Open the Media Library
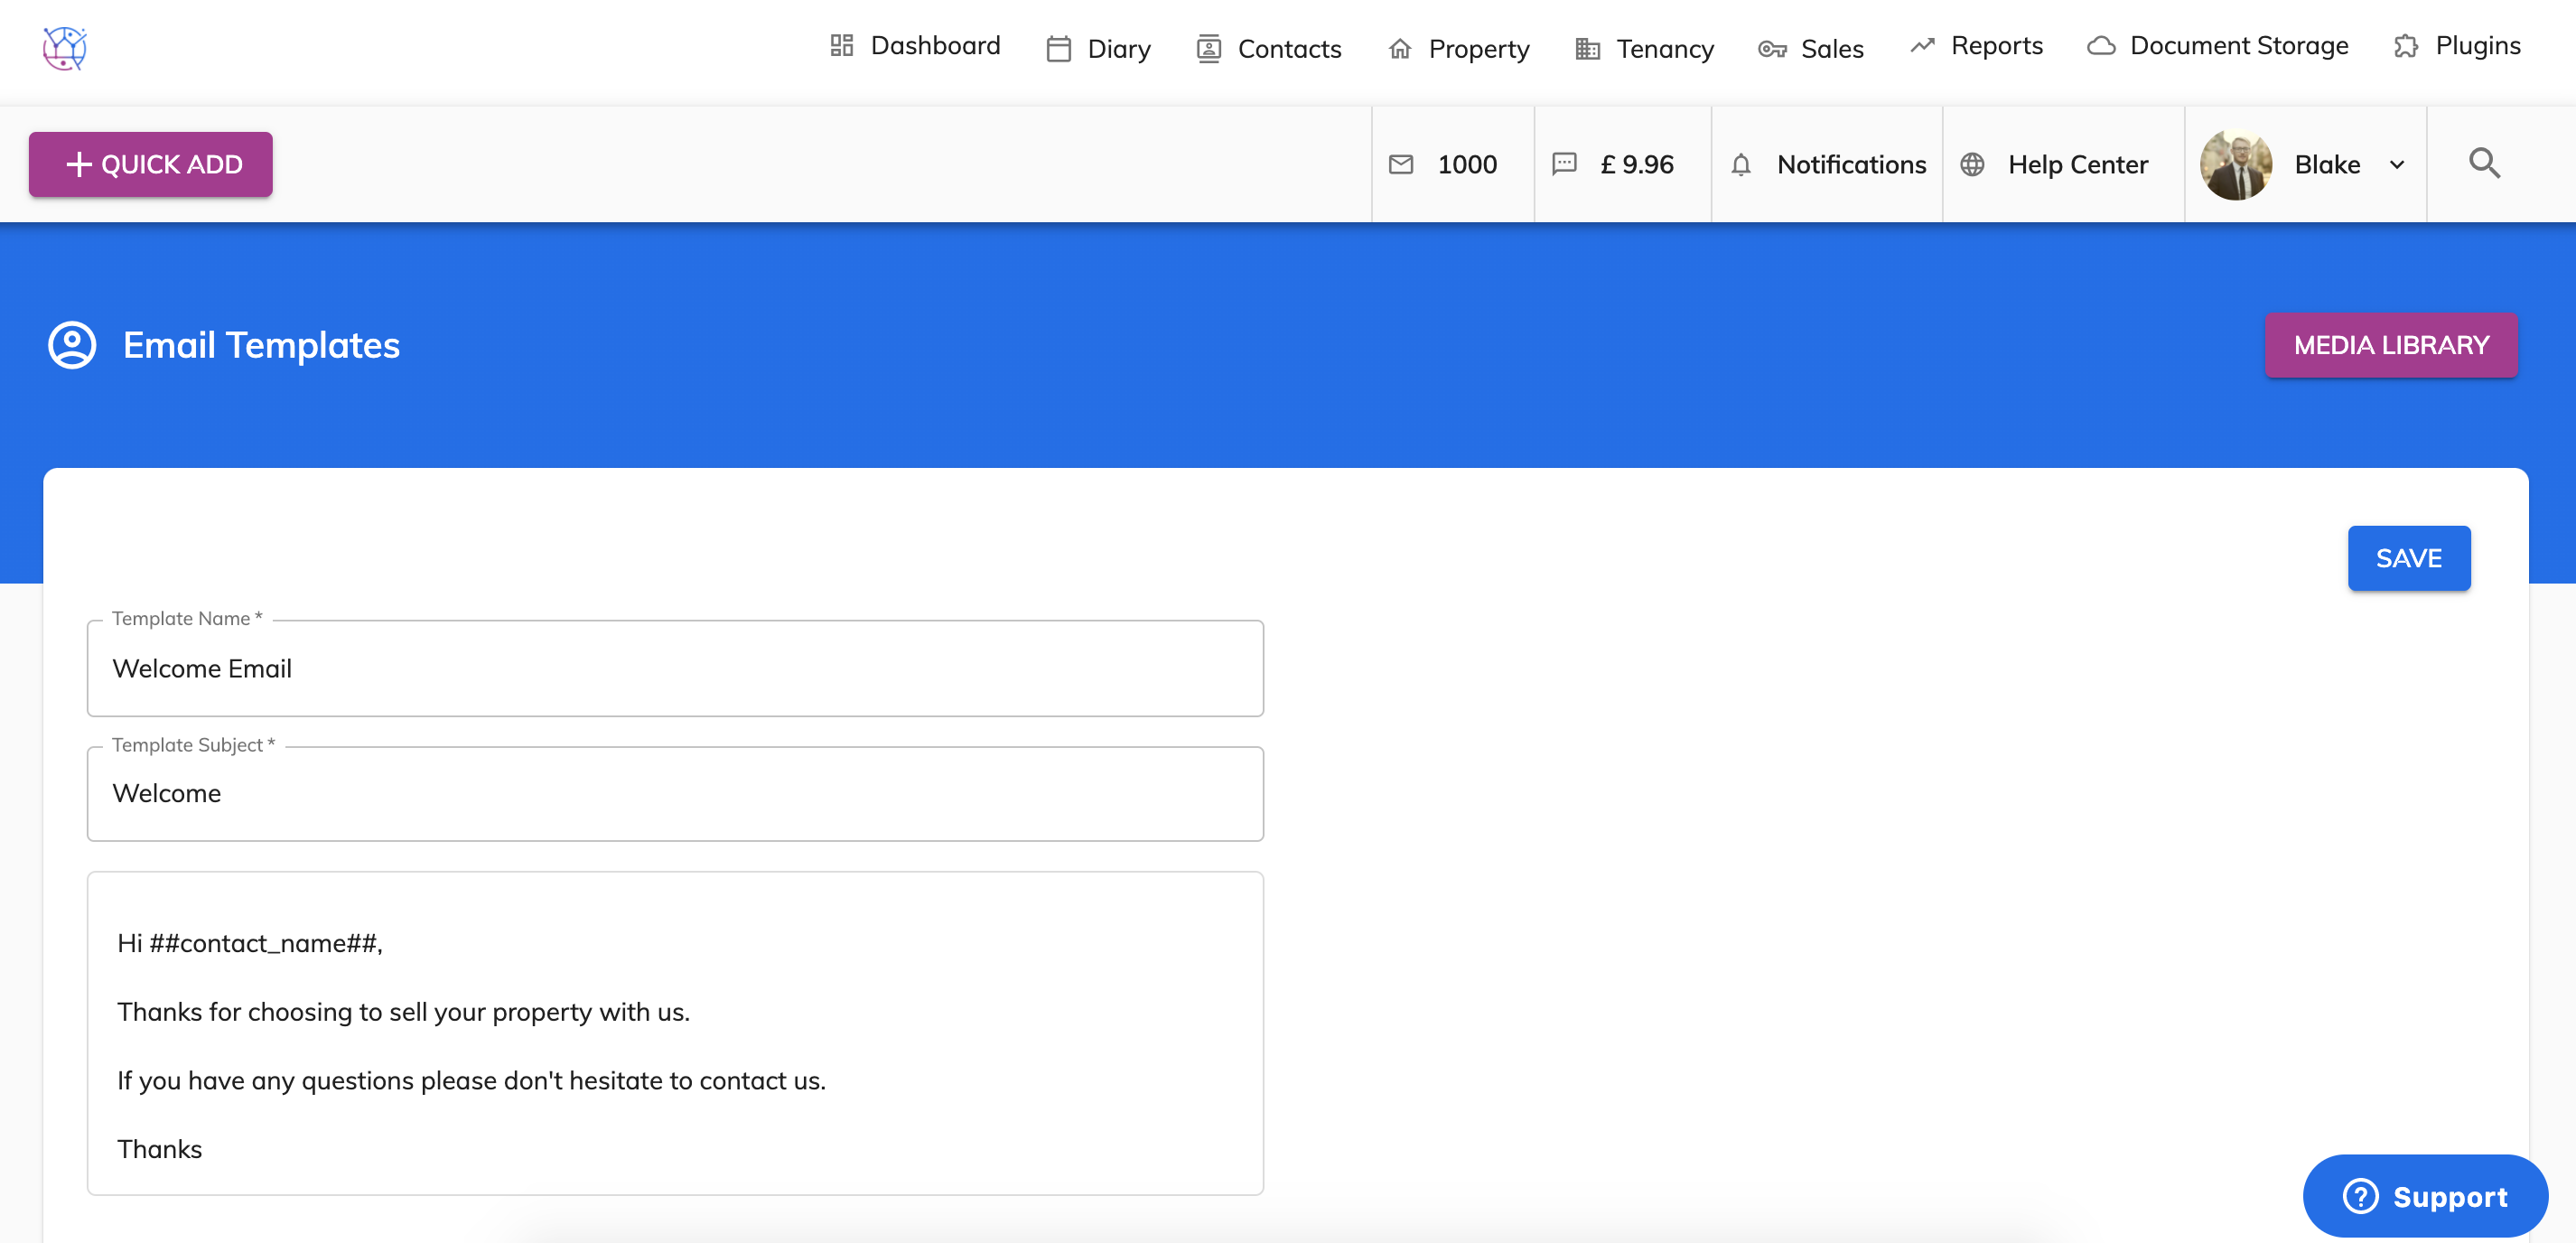2576x1243 pixels. point(2390,345)
